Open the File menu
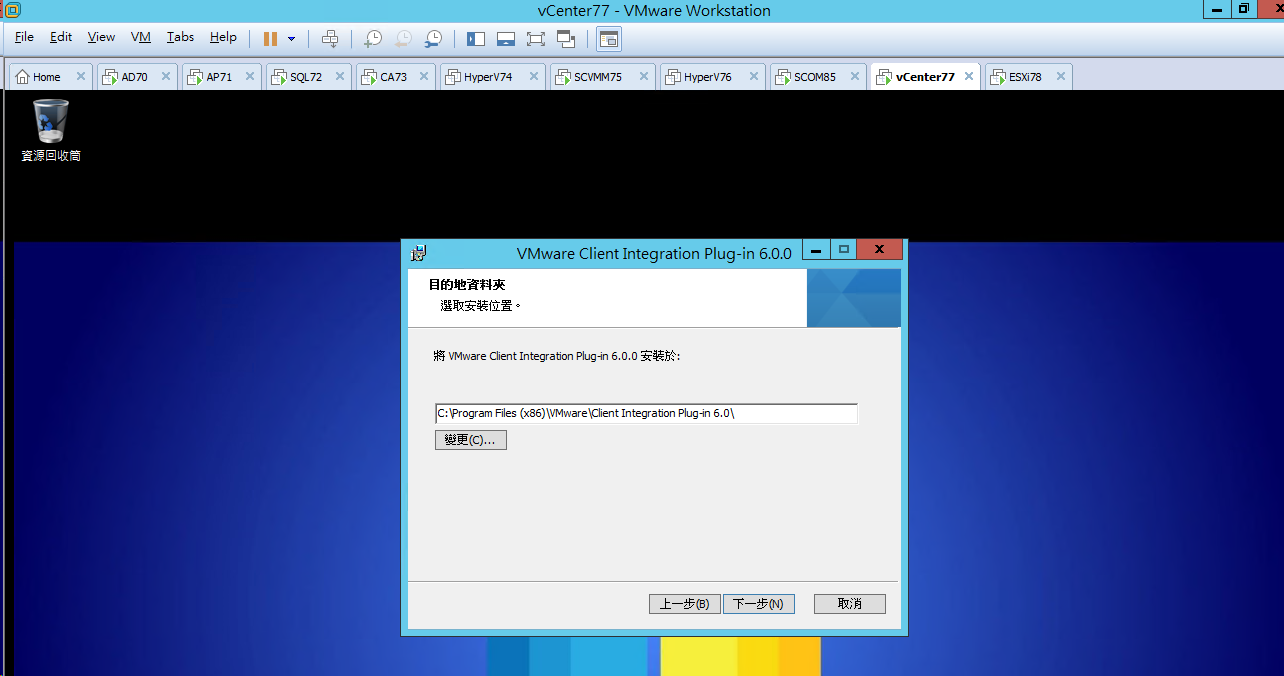 25,37
